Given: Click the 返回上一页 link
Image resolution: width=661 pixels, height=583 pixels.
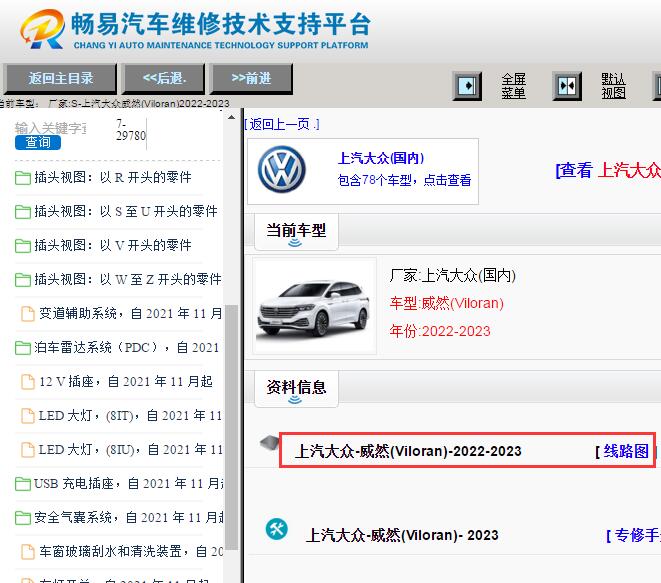Looking at the screenshot, I should [x=282, y=124].
